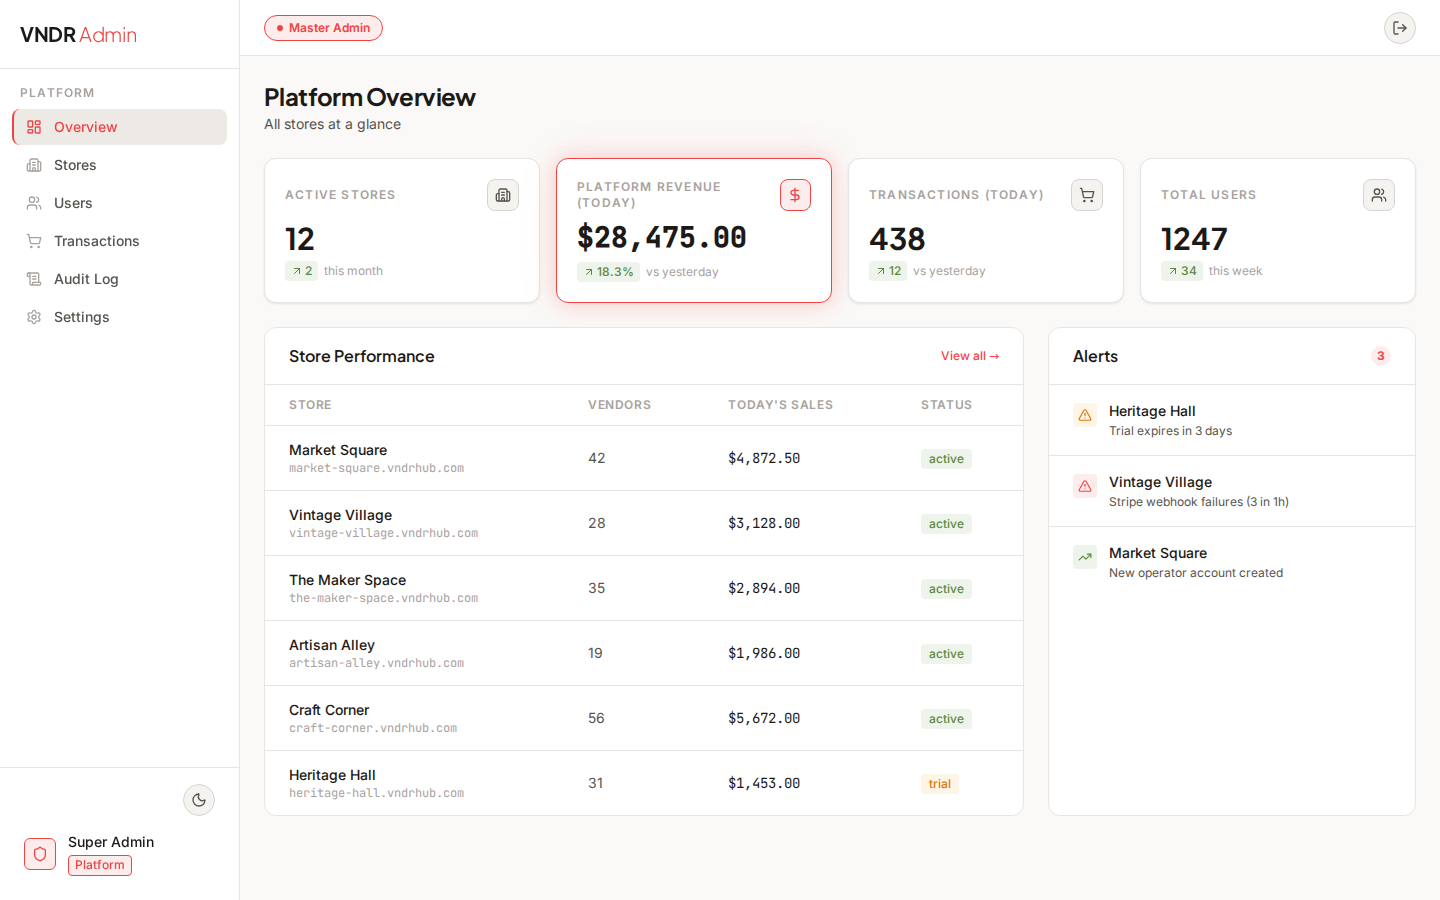Click the View all link in Store Performance
The height and width of the screenshot is (900, 1440).
[x=969, y=355]
